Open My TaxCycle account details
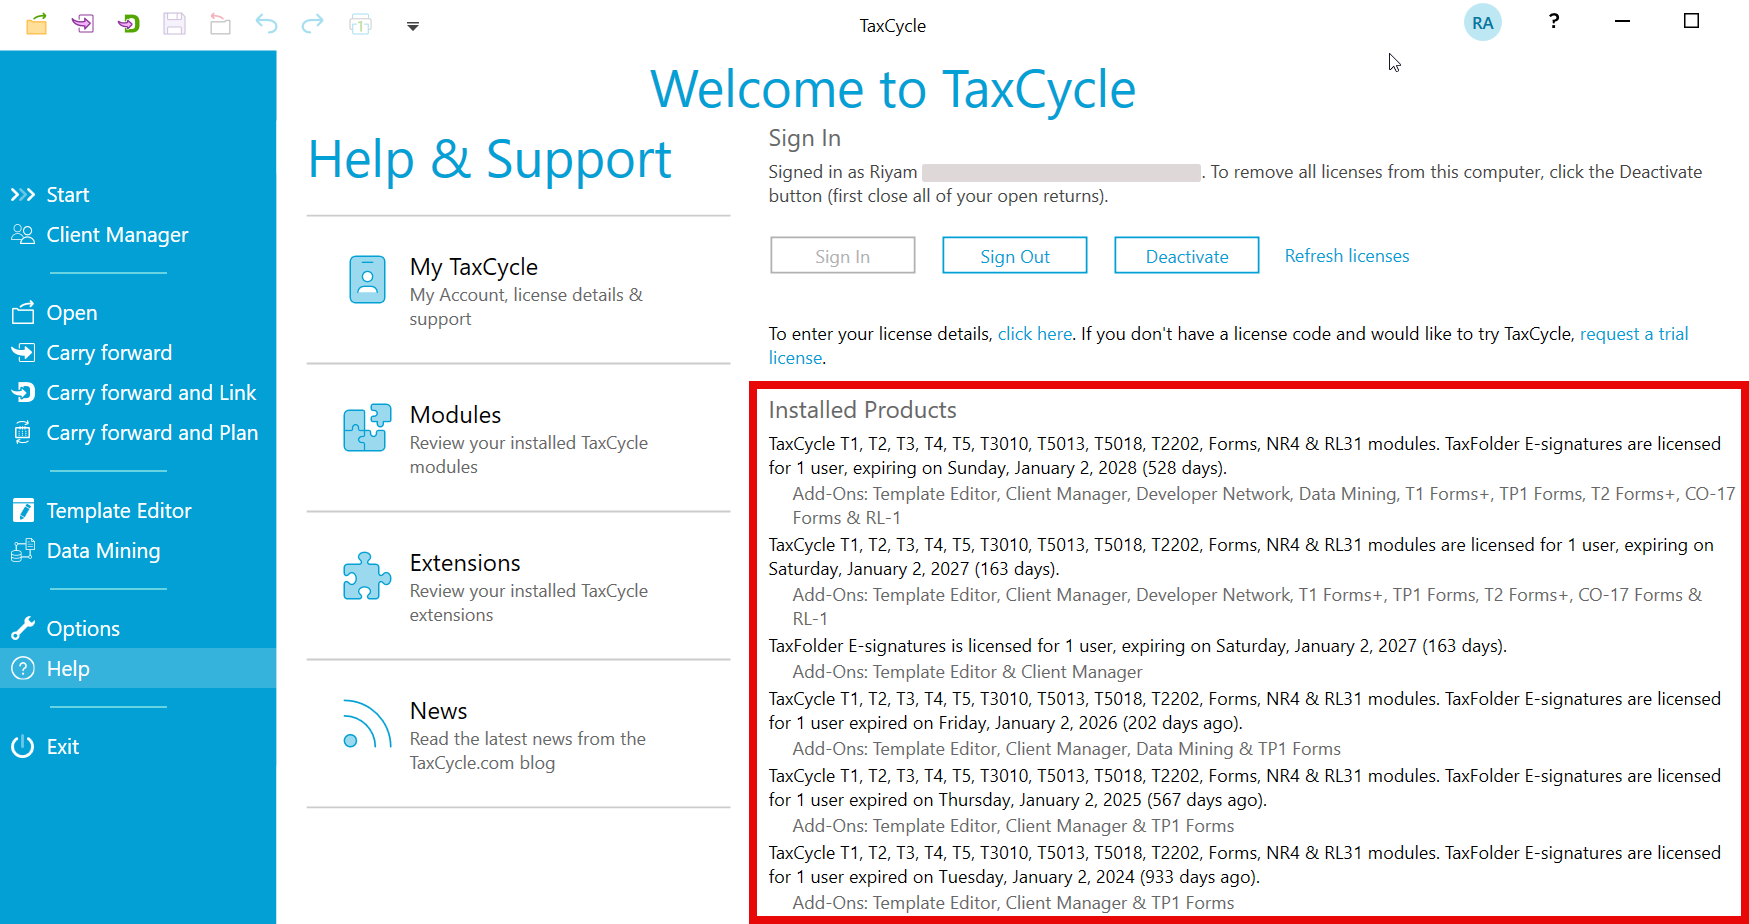This screenshot has height=924, width=1749. coord(518,291)
